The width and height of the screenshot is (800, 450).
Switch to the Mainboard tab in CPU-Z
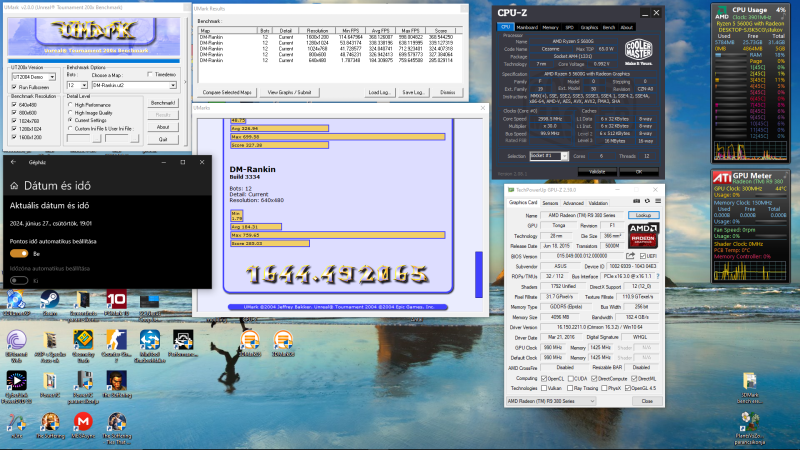pyautogui.click(x=527, y=28)
